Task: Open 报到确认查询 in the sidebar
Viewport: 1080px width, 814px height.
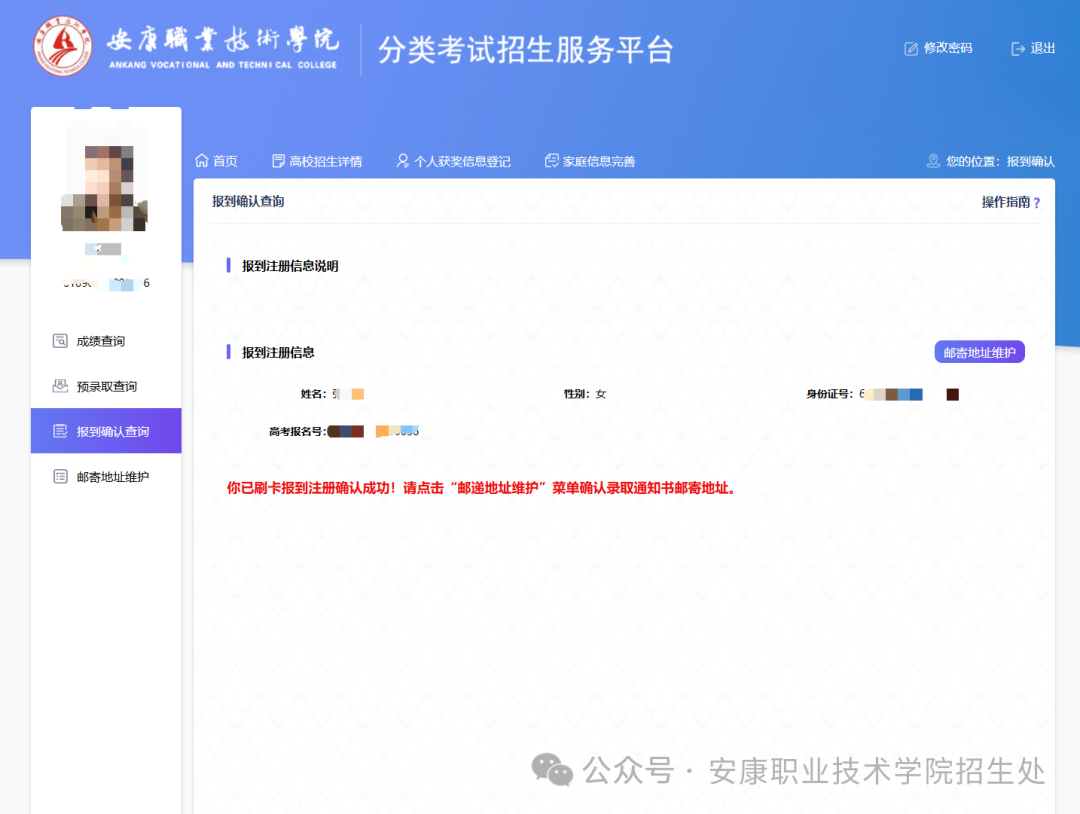Action: point(112,432)
